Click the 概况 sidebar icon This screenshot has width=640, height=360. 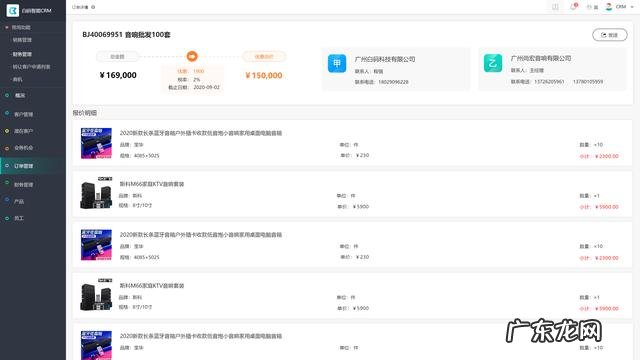click(x=7, y=95)
